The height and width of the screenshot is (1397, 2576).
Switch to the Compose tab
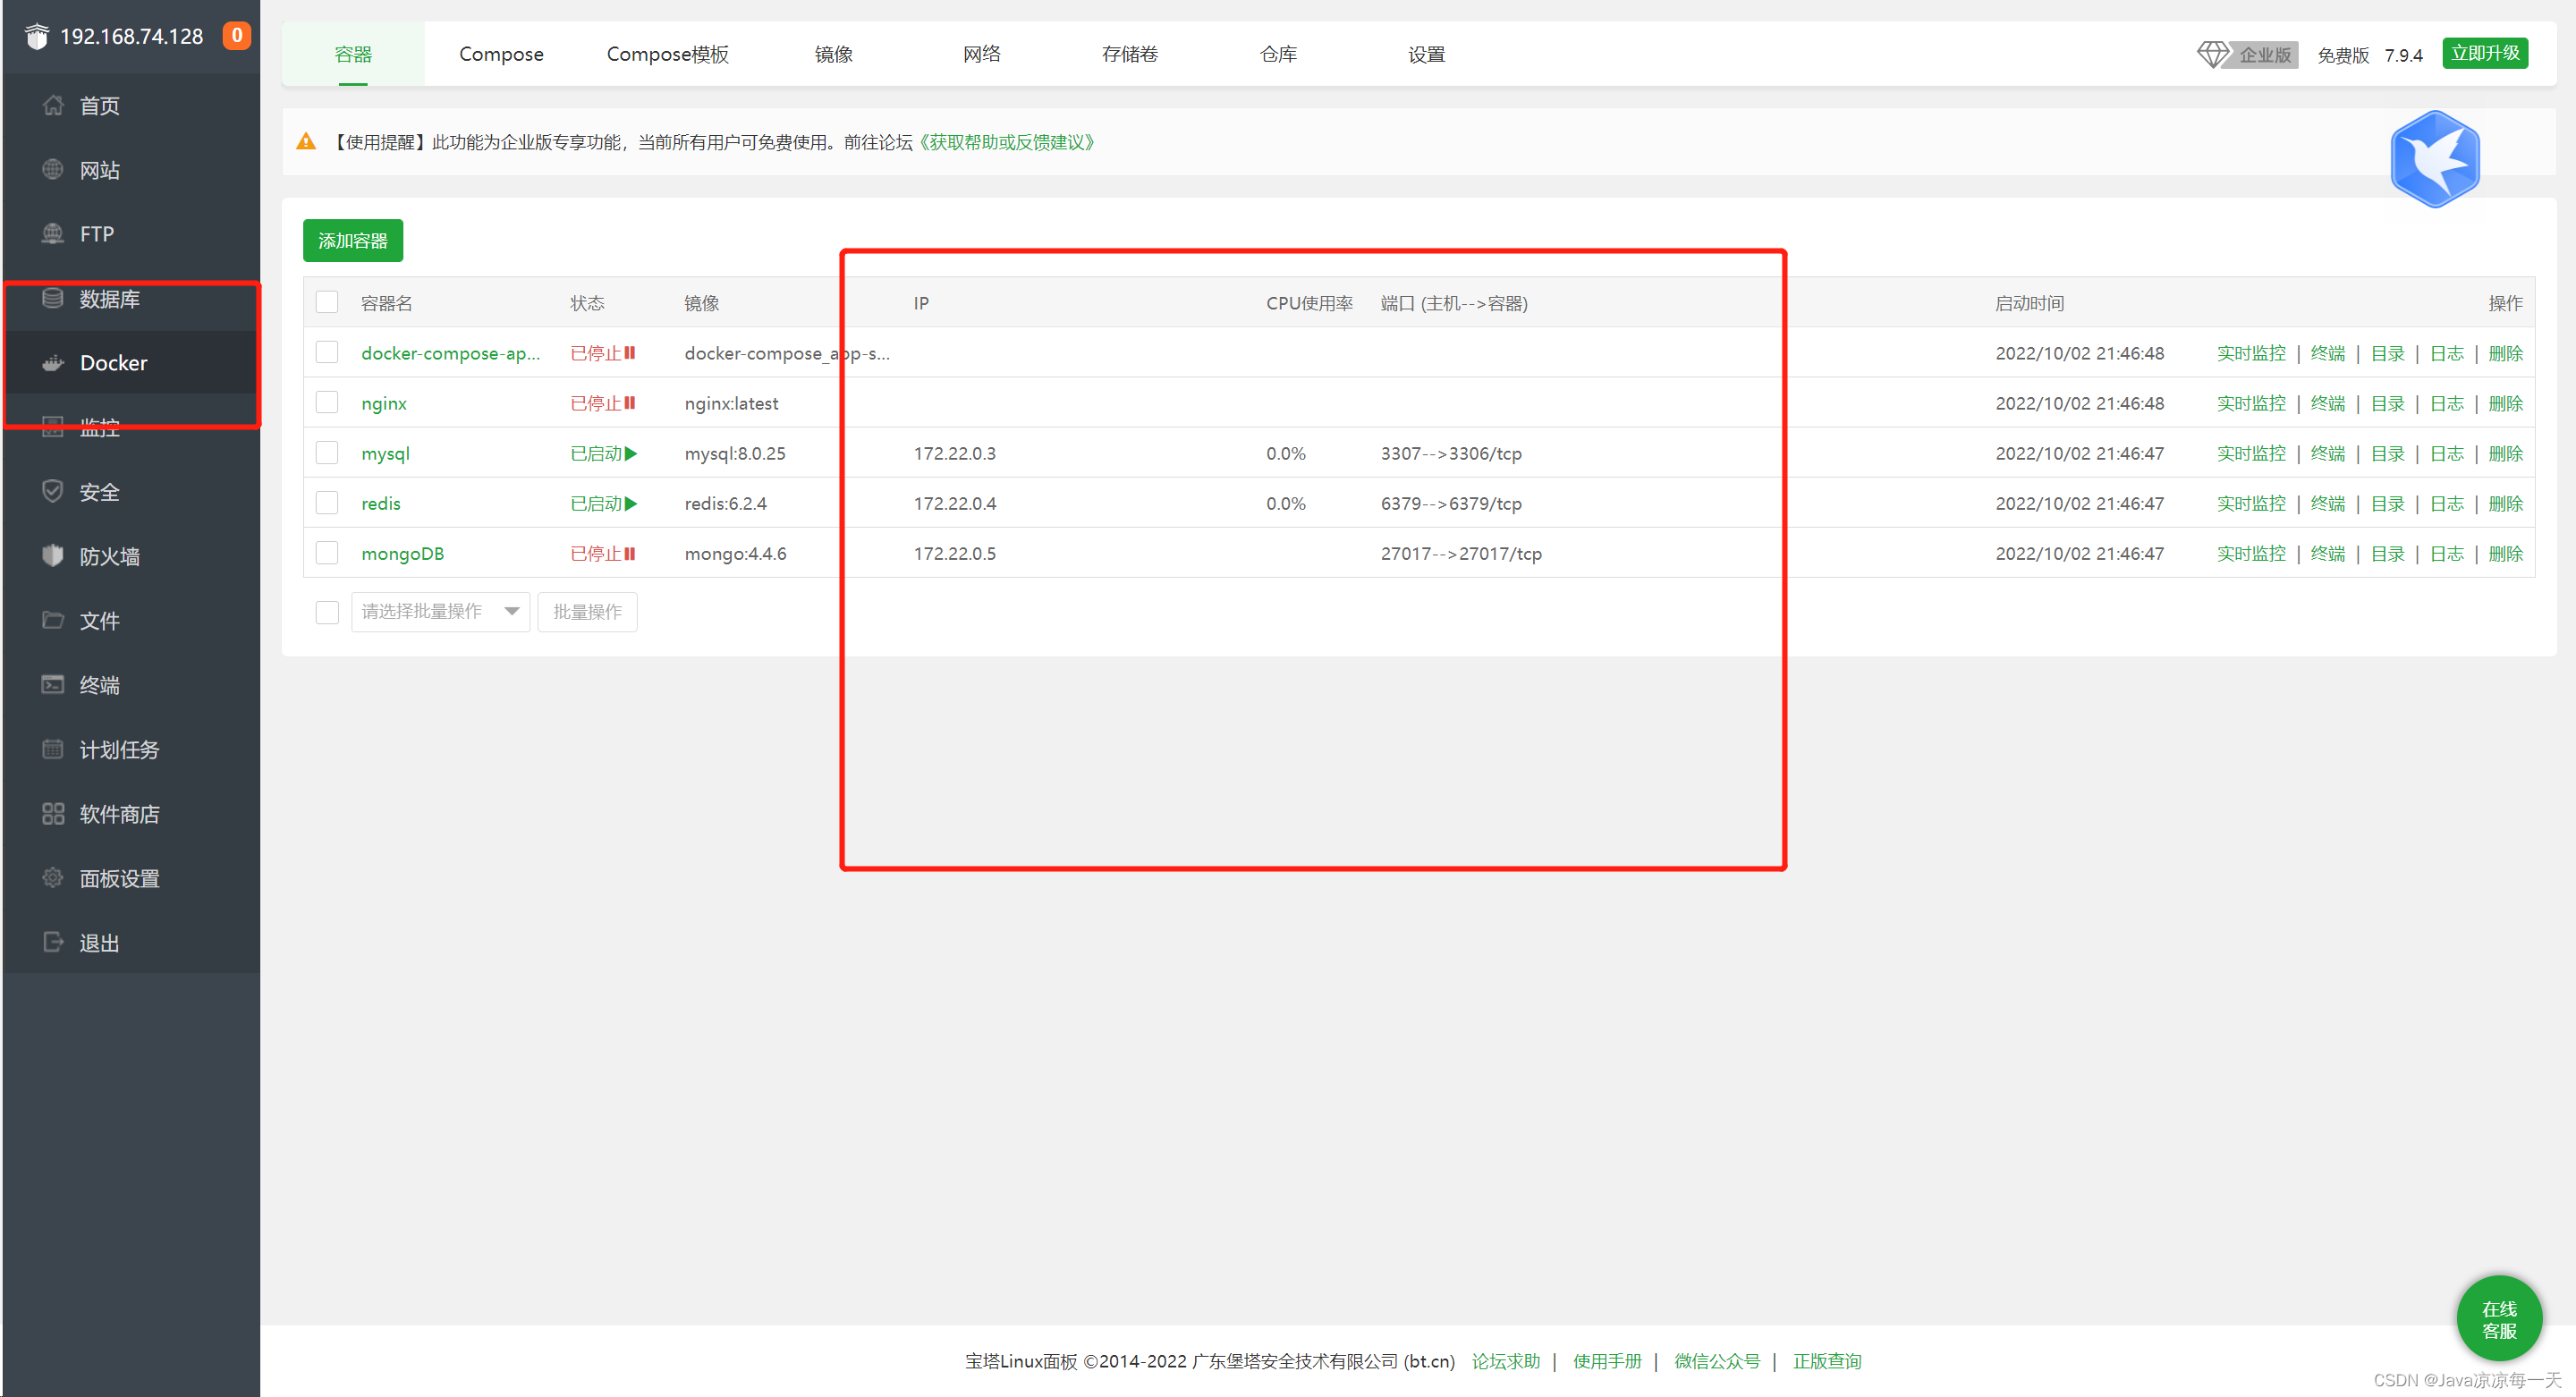click(501, 54)
